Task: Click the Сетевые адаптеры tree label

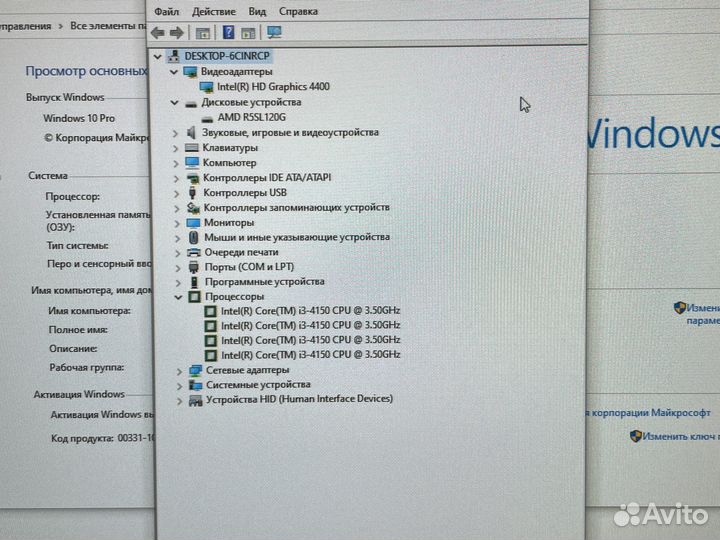Action: coord(248,370)
